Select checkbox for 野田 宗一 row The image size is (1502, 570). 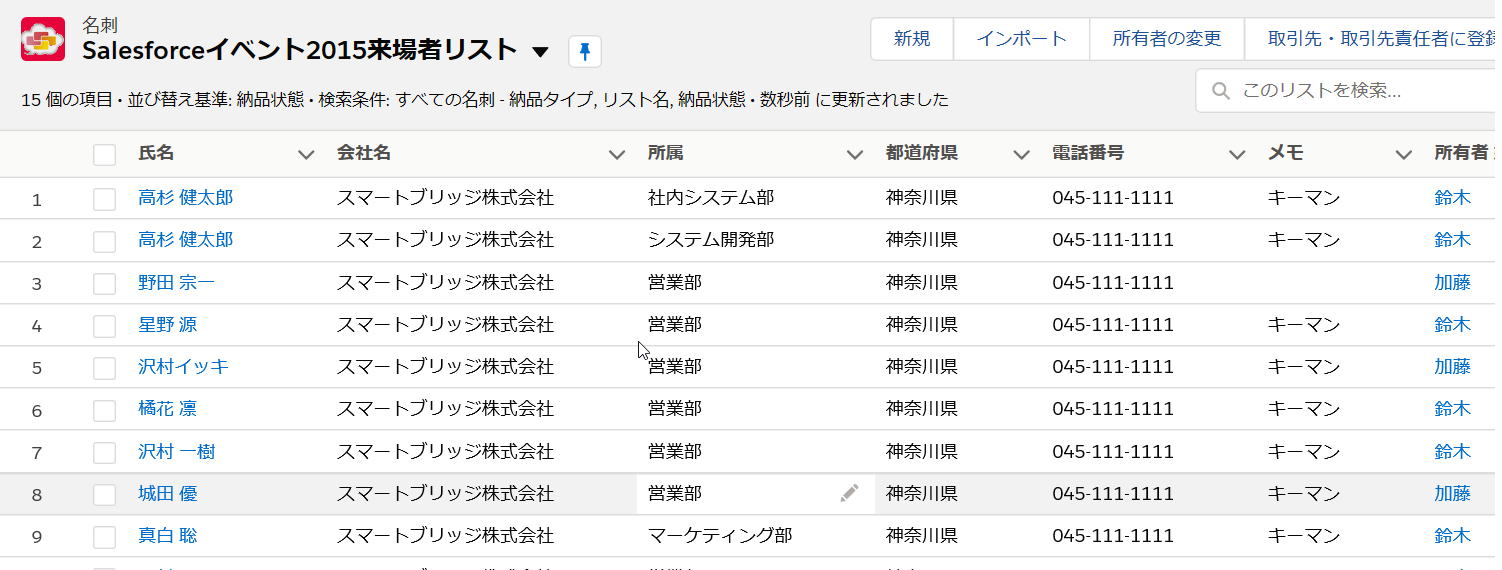coord(104,284)
